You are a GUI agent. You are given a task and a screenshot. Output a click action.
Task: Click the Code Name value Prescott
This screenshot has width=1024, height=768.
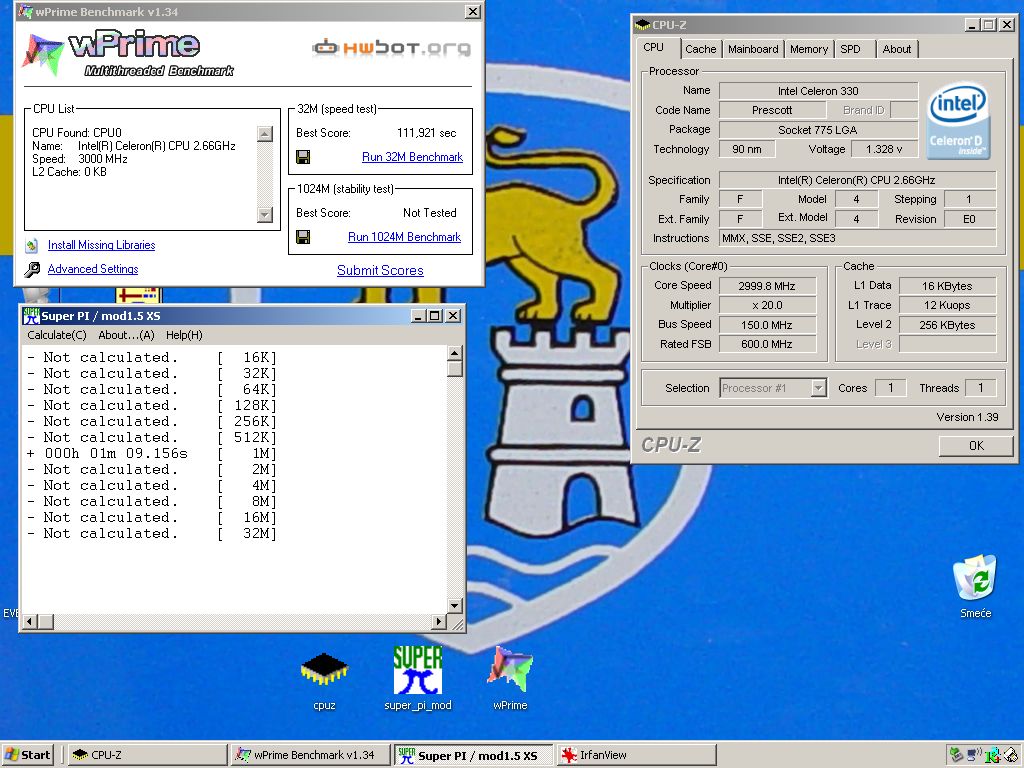coord(772,110)
